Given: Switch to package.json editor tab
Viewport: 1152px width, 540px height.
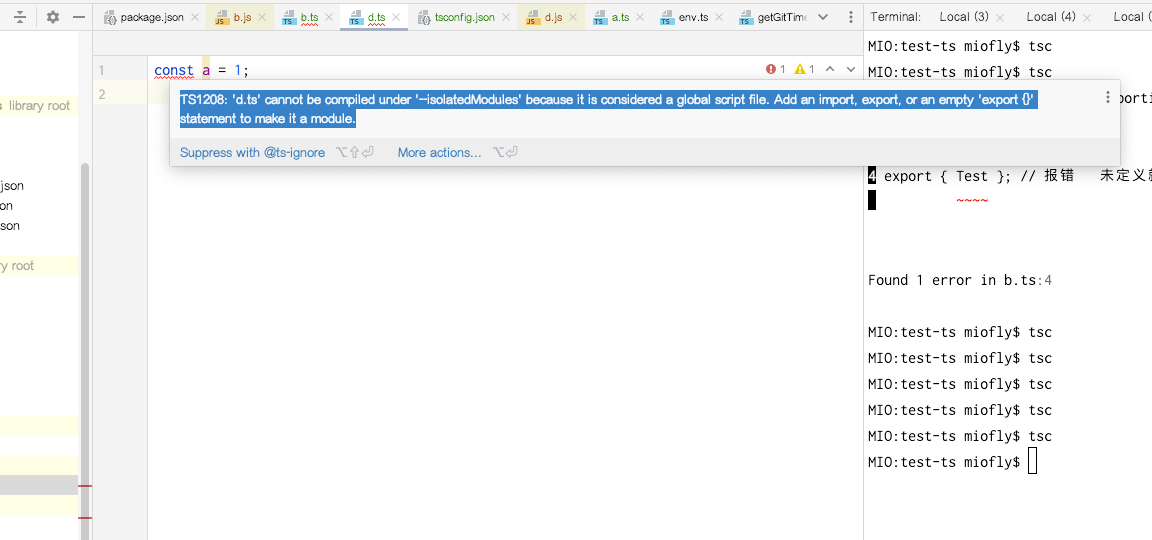Looking at the screenshot, I should (x=151, y=17).
